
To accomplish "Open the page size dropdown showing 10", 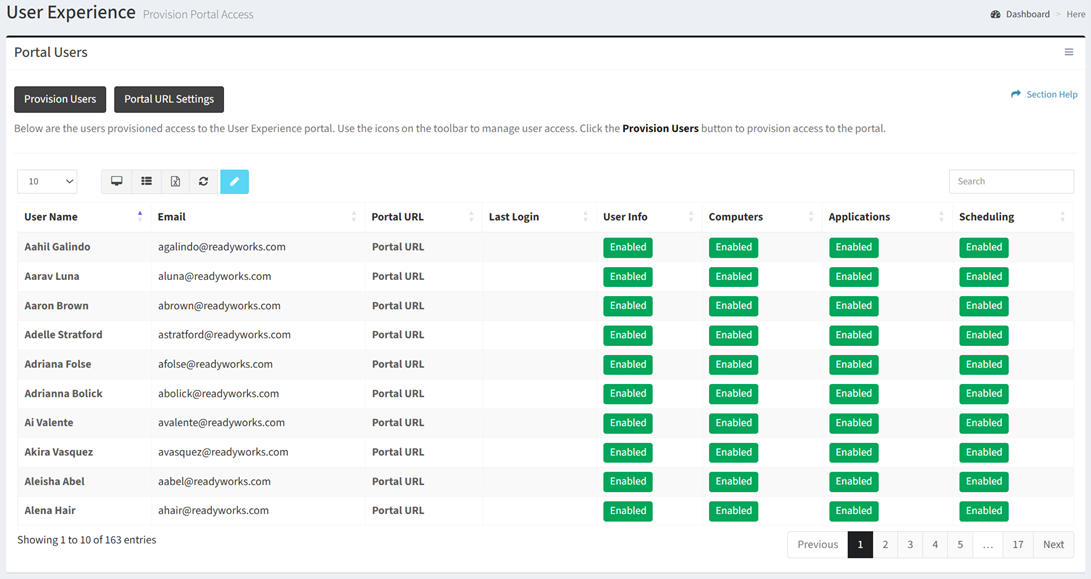I will 47,181.
